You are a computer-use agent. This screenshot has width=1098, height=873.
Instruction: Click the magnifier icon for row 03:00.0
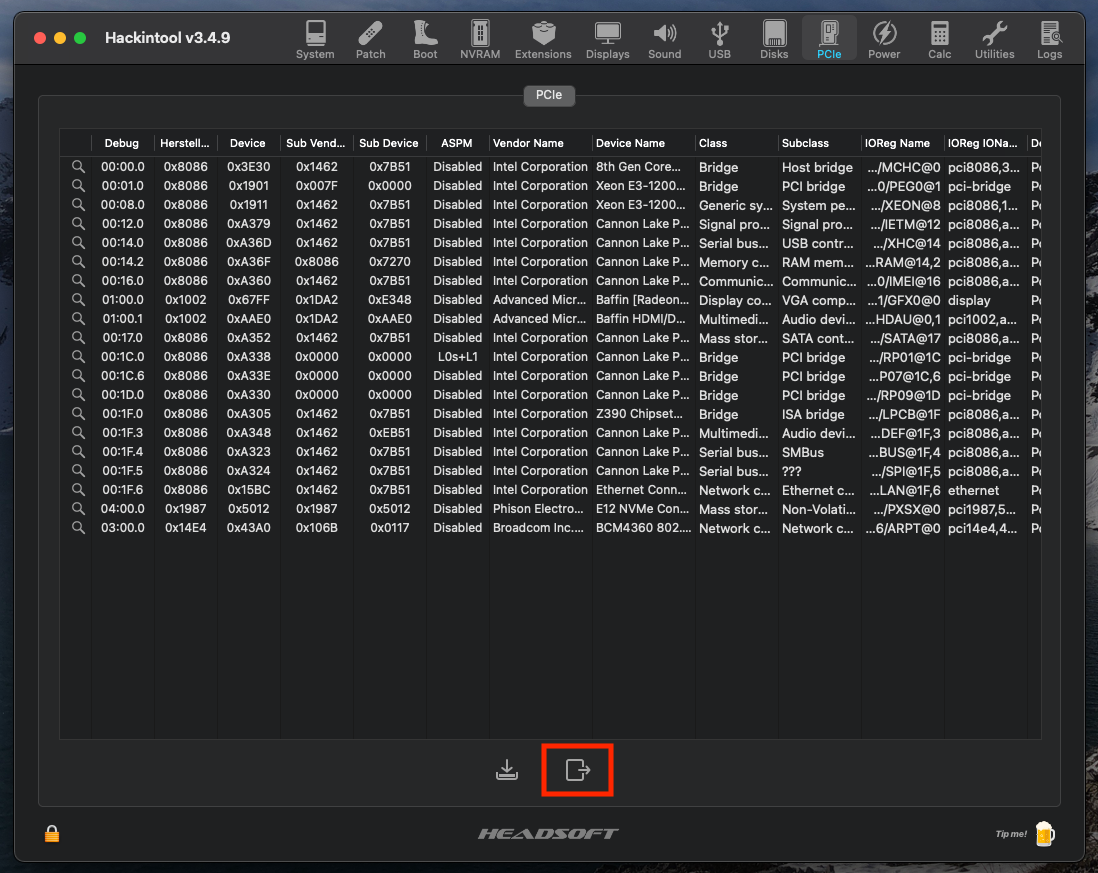click(x=78, y=527)
